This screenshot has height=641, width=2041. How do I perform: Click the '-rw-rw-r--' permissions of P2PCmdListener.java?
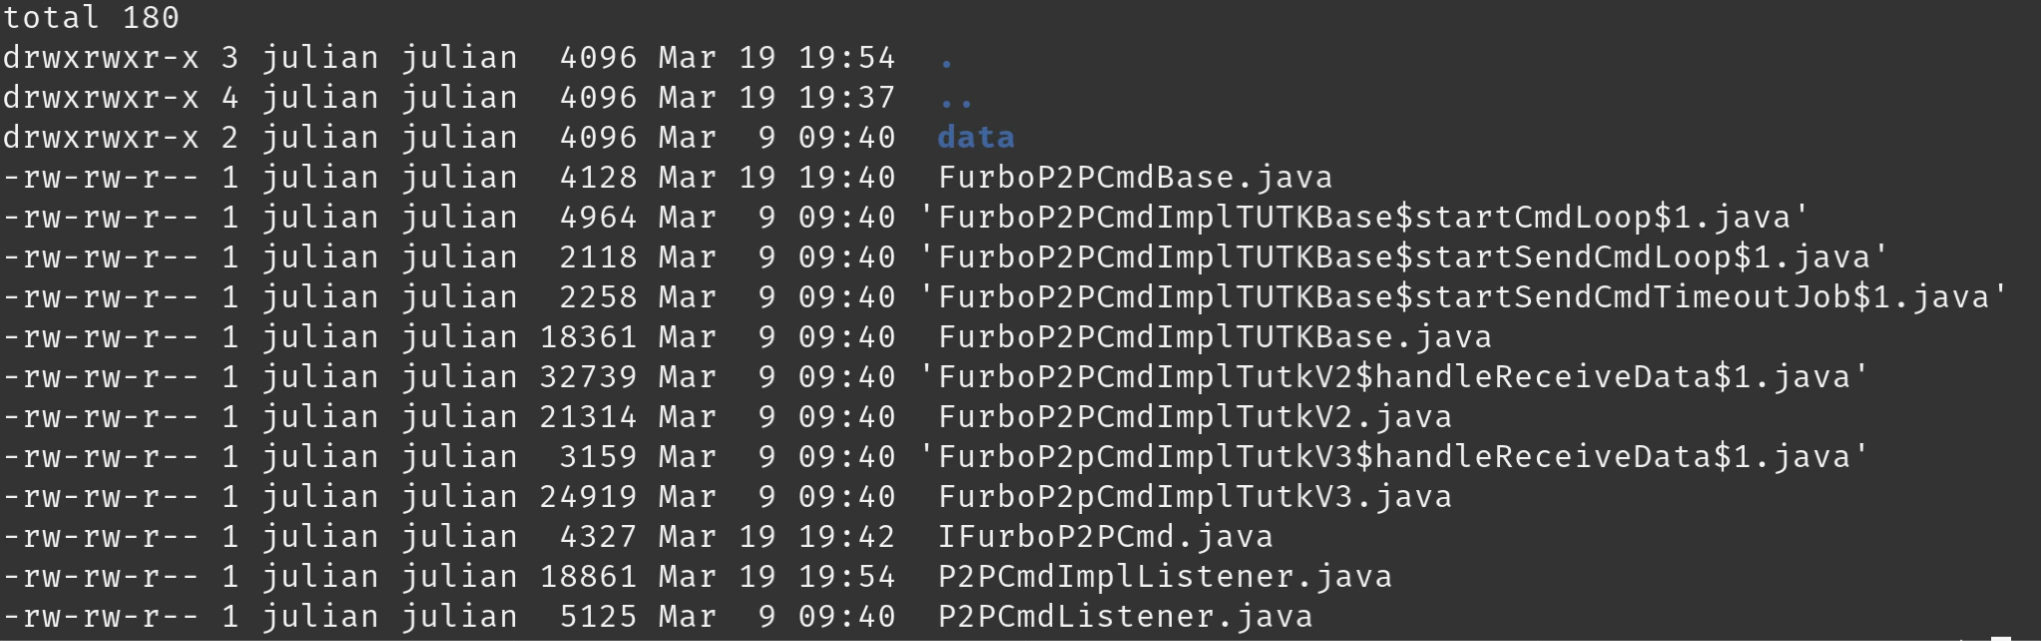click(101, 617)
